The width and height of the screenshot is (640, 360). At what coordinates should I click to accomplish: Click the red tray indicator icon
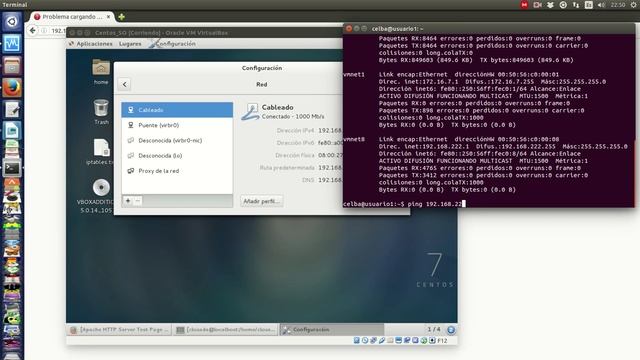point(524,5)
